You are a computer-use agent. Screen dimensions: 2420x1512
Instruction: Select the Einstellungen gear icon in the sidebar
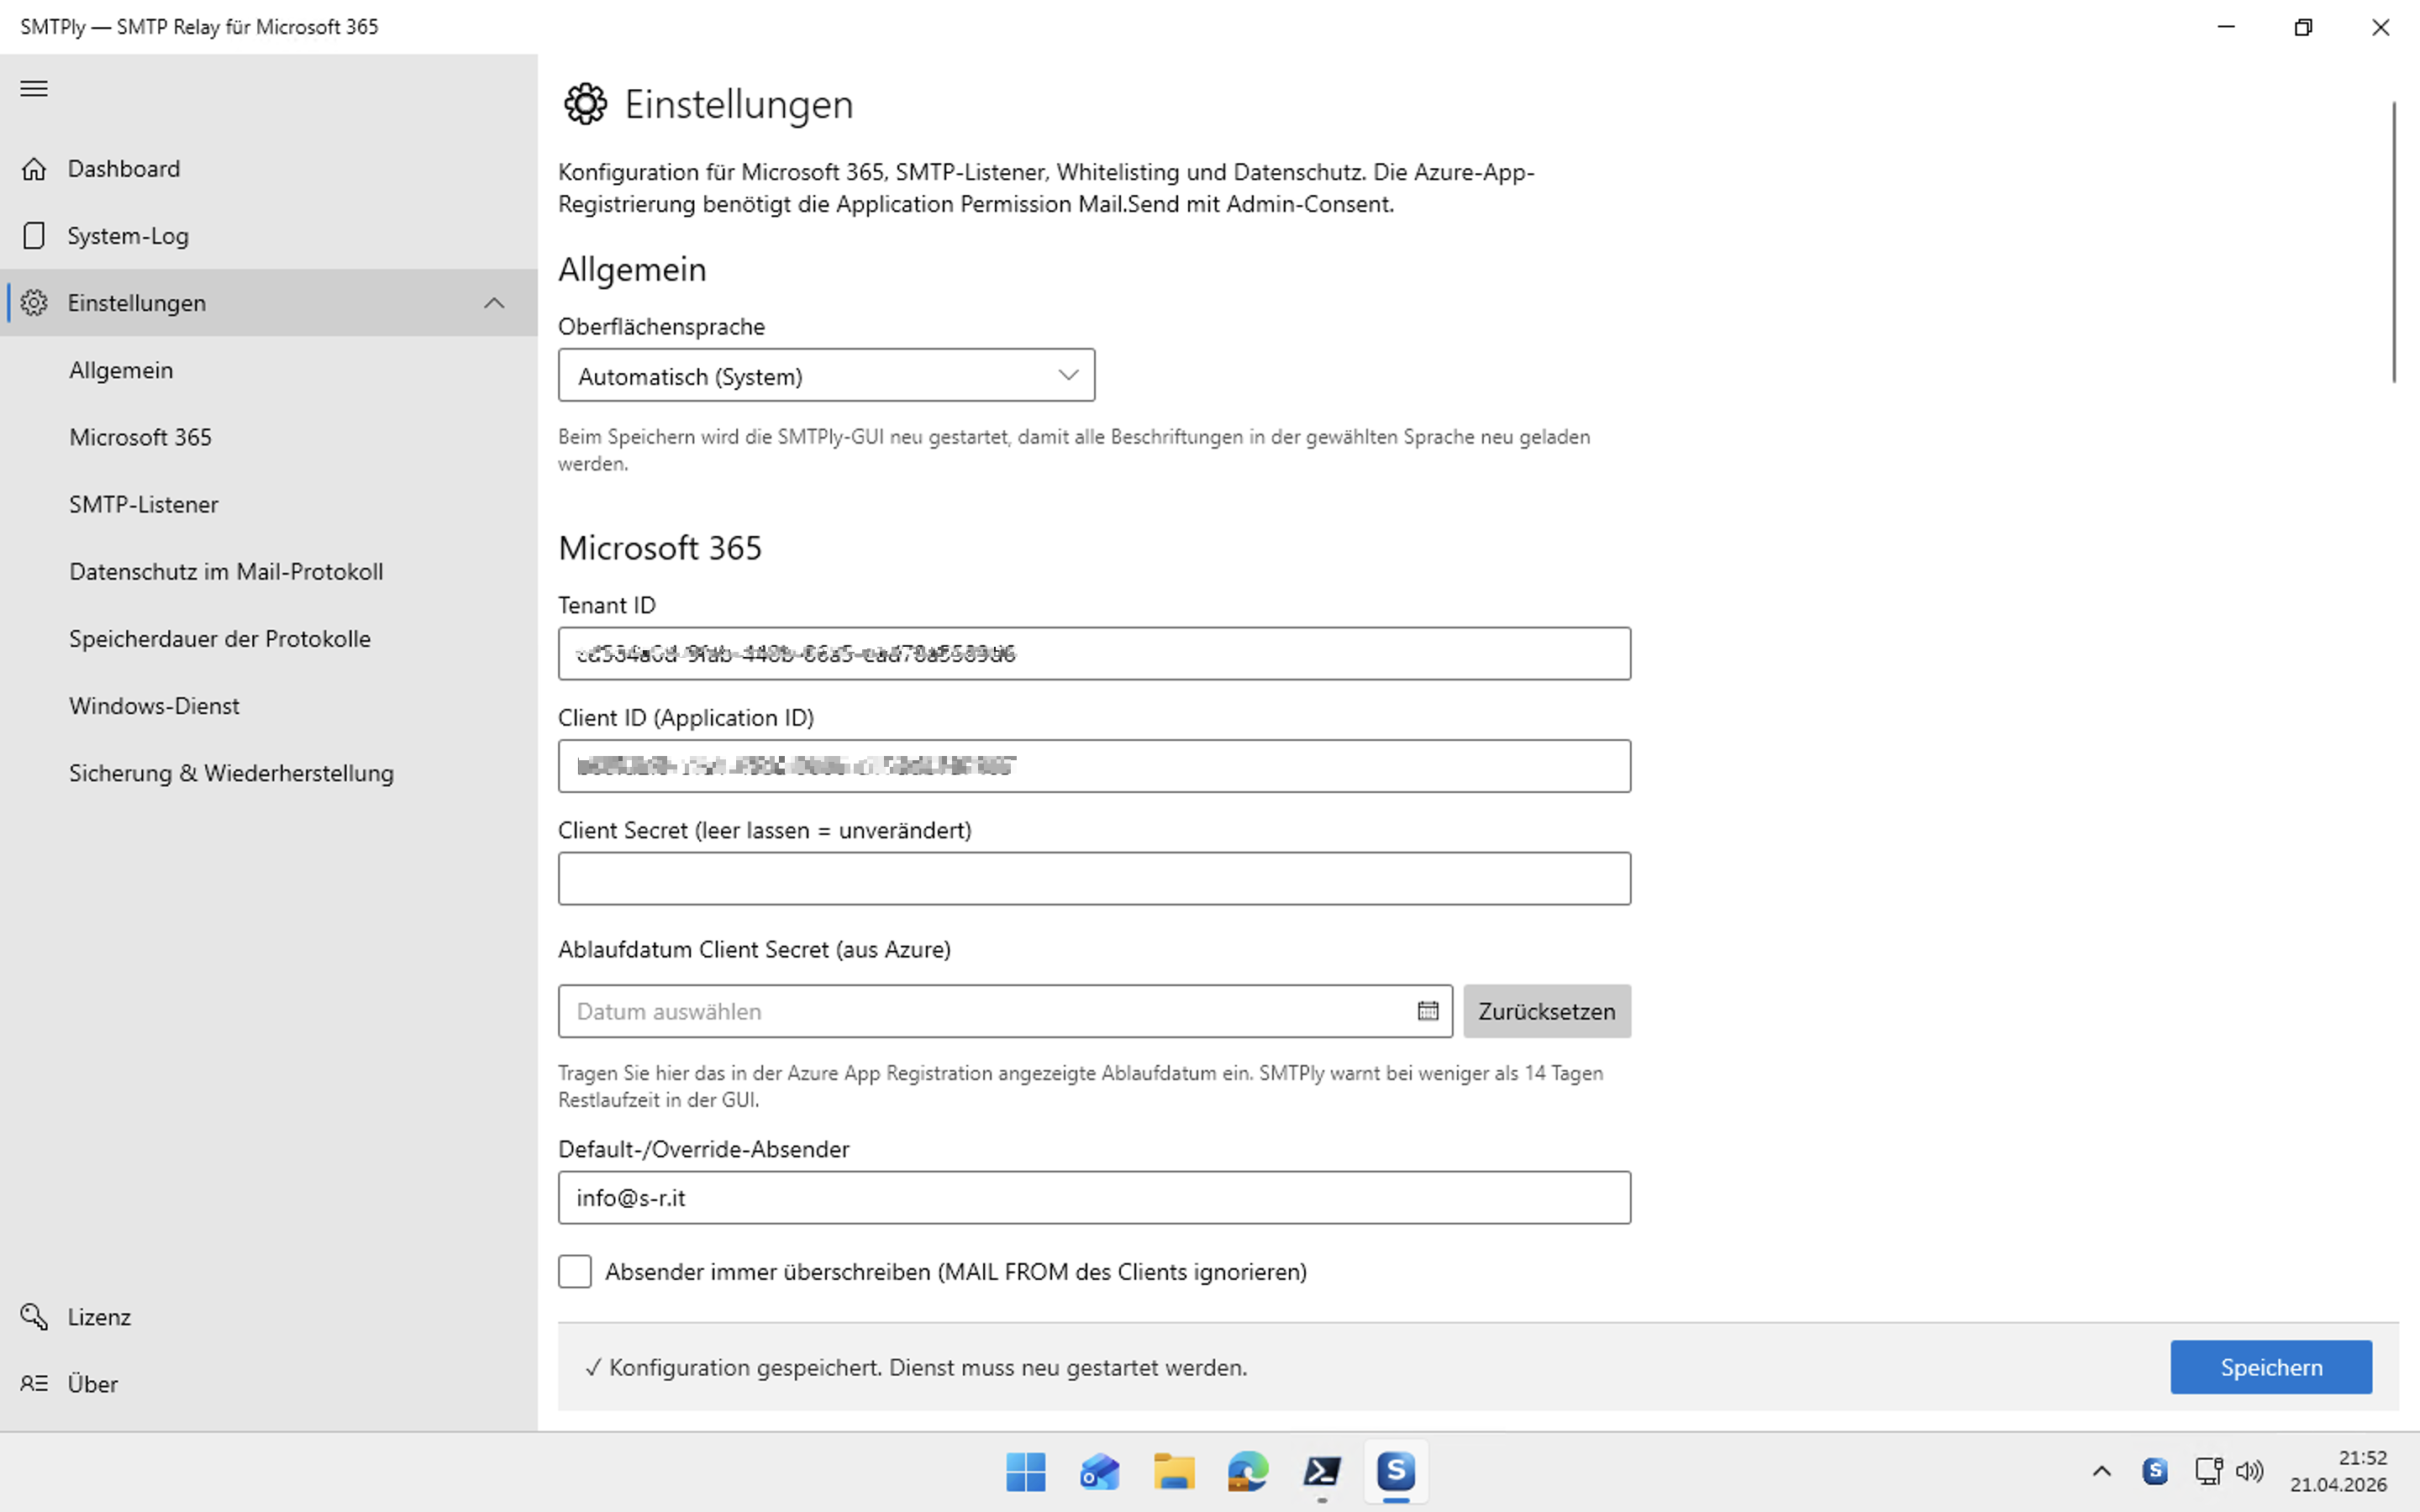point(34,302)
